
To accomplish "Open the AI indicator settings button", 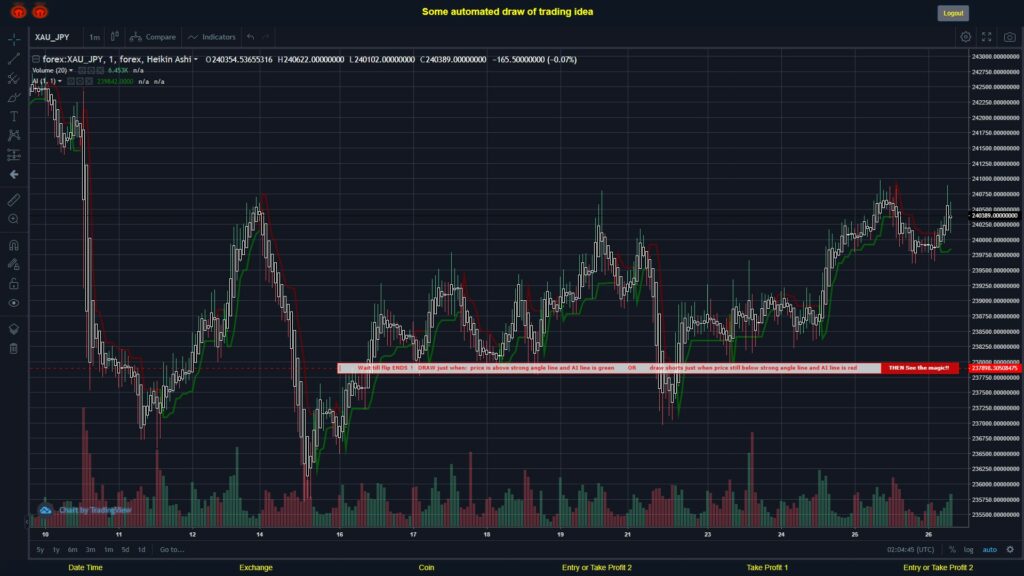I will click(80, 82).
